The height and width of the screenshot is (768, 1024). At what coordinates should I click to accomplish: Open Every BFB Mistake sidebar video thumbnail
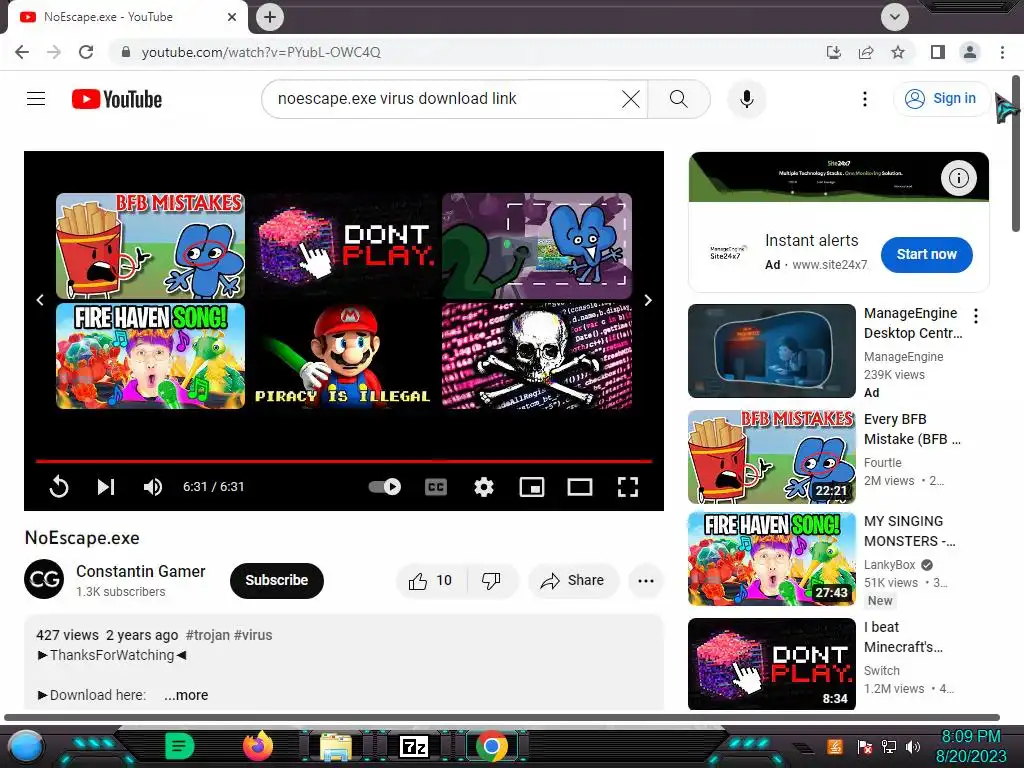click(x=771, y=457)
